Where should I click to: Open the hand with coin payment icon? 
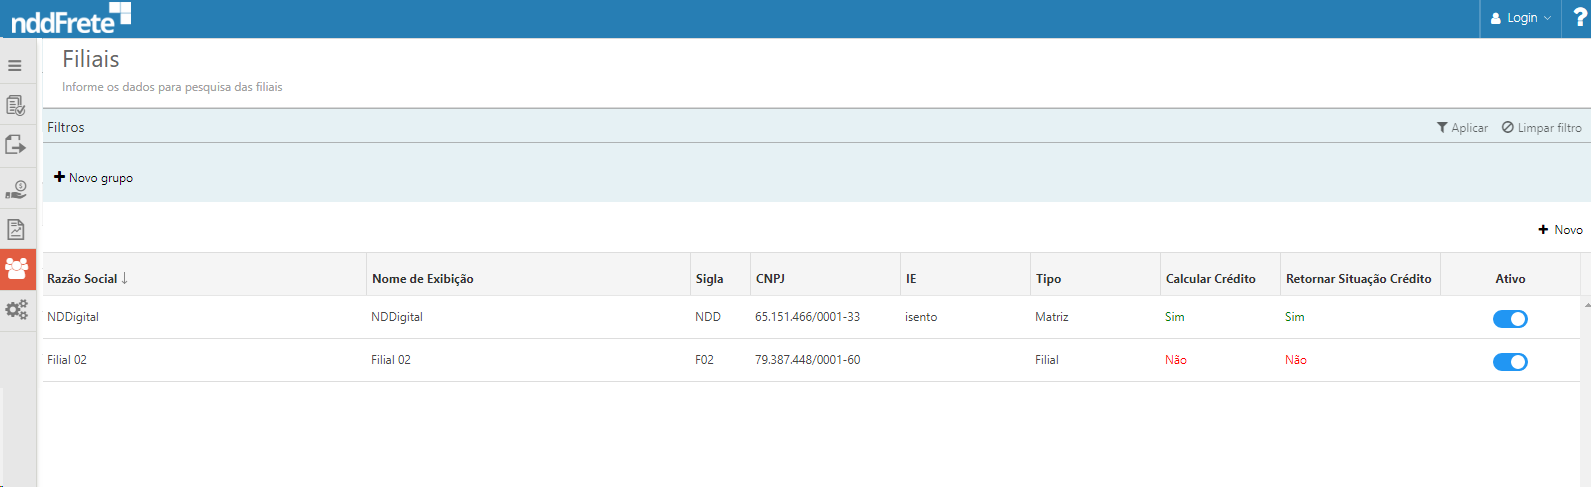(16, 189)
